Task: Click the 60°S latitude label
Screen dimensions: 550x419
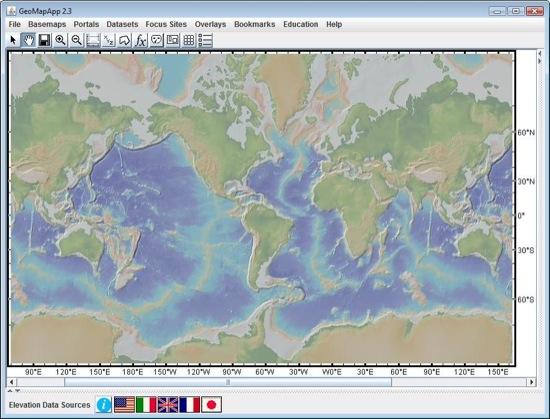Action: 526,300
